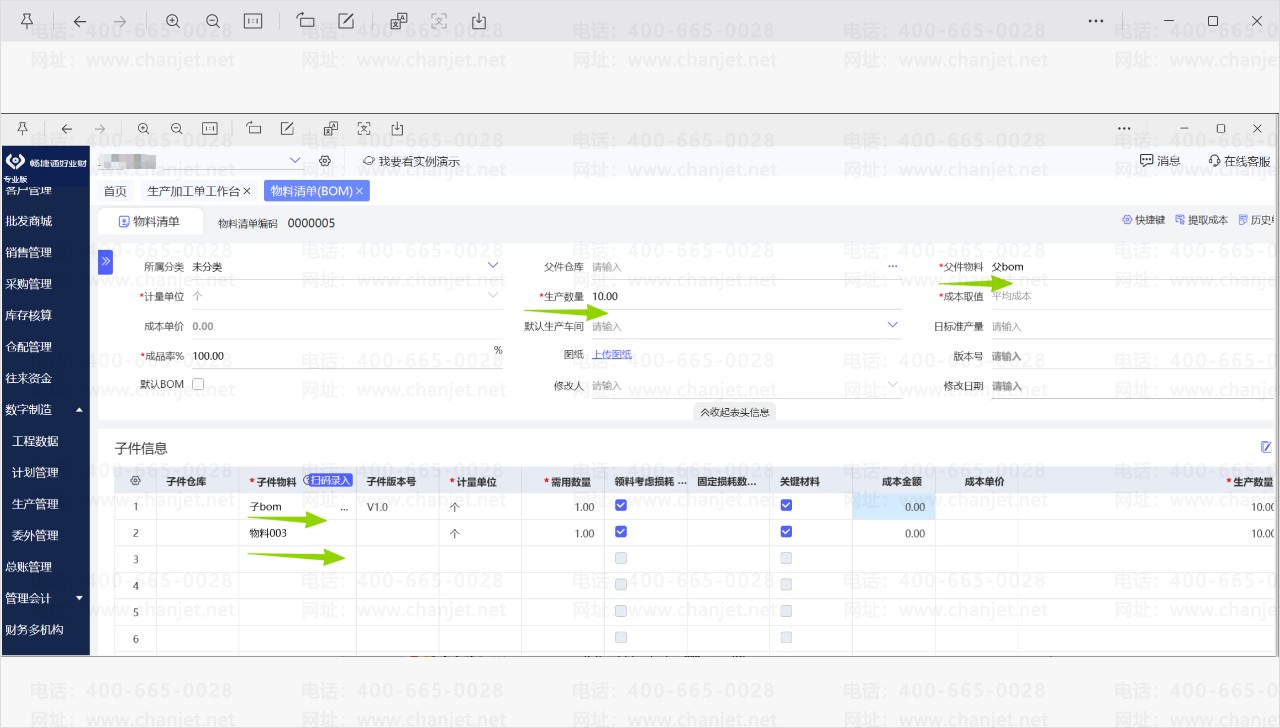Open 修改人 dropdown
Image resolution: width=1280 pixels, height=728 pixels.
pos(893,384)
